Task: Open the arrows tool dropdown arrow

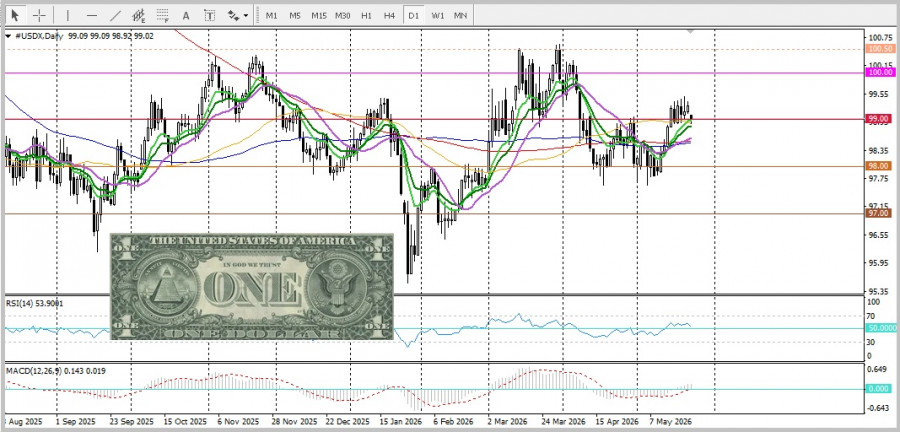Action: pos(246,15)
